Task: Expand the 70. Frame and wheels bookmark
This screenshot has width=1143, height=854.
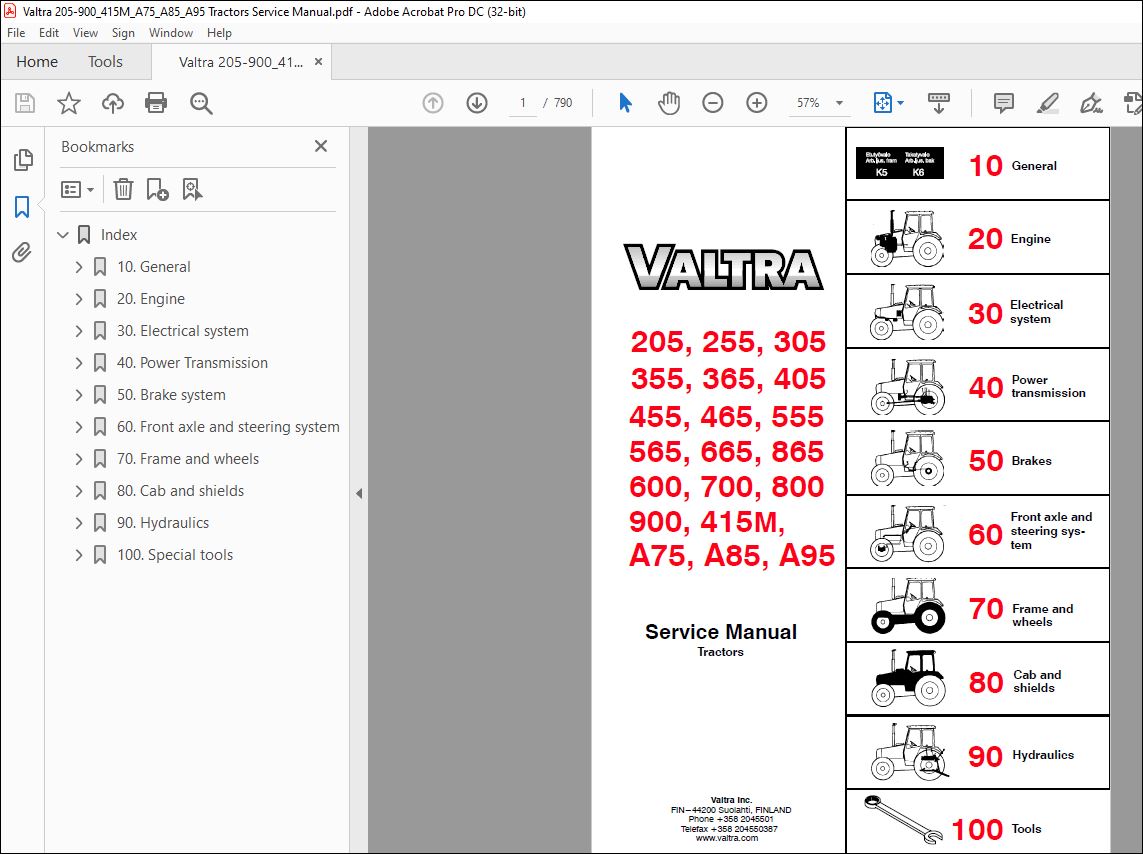Action: [x=79, y=459]
